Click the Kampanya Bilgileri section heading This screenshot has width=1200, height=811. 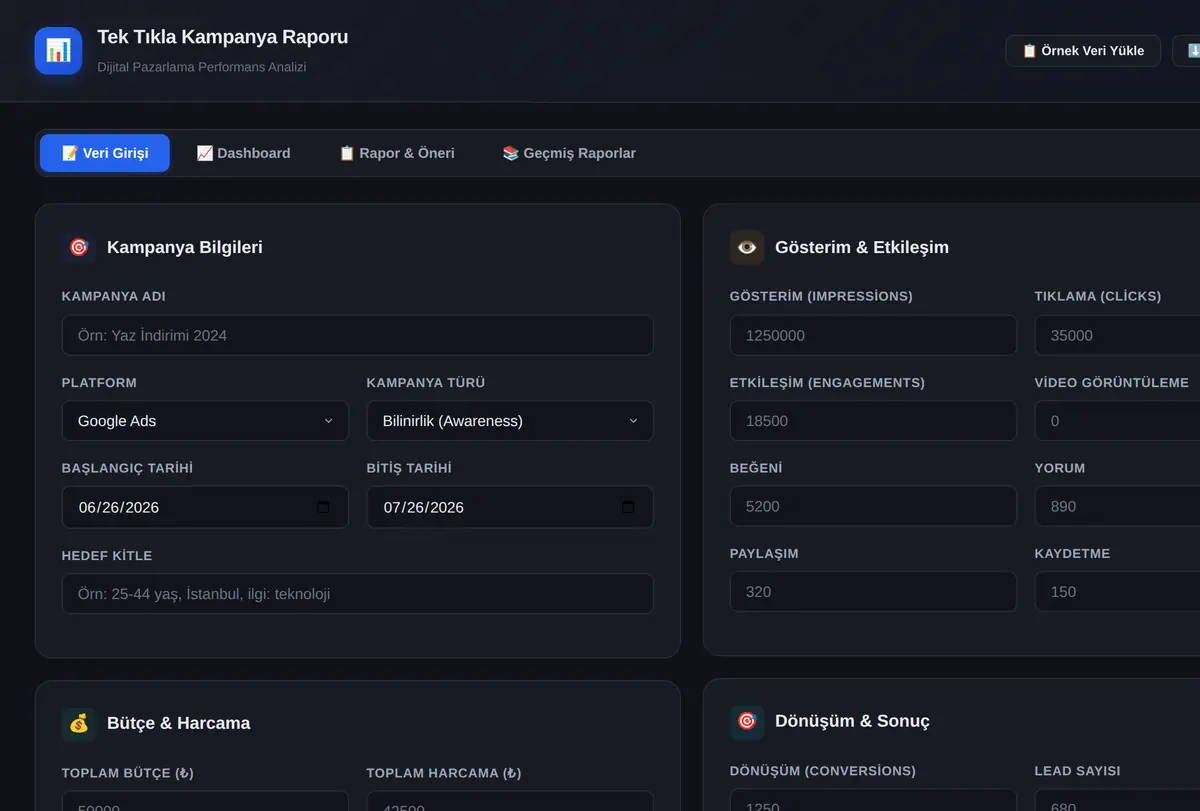pos(185,247)
